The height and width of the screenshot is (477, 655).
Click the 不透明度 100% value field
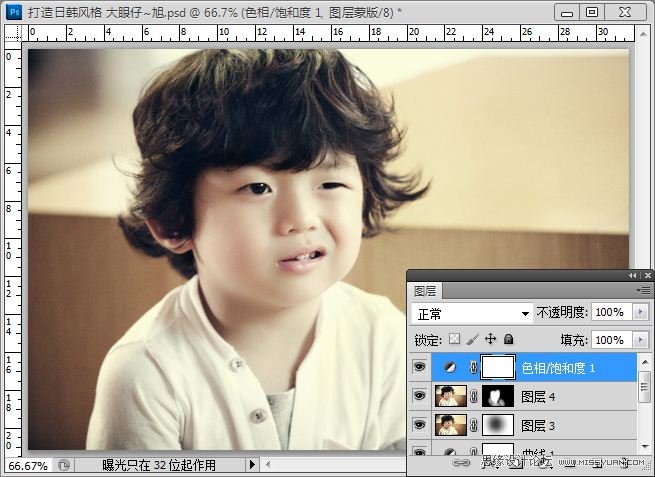click(x=612, y=312)
